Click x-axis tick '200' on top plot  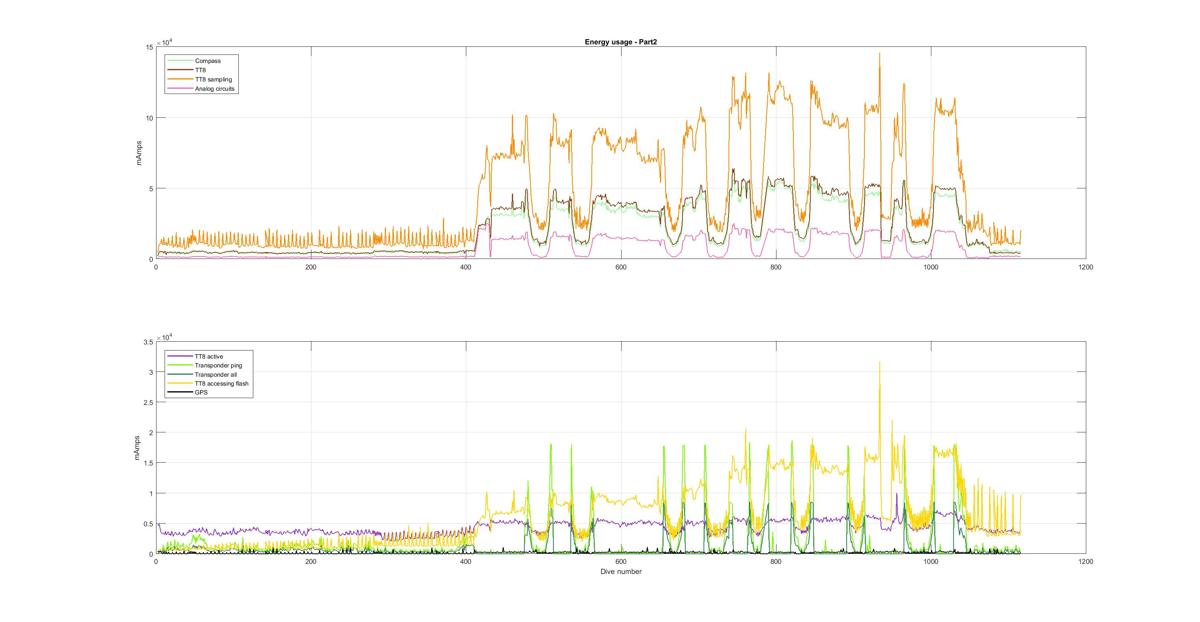311,267
